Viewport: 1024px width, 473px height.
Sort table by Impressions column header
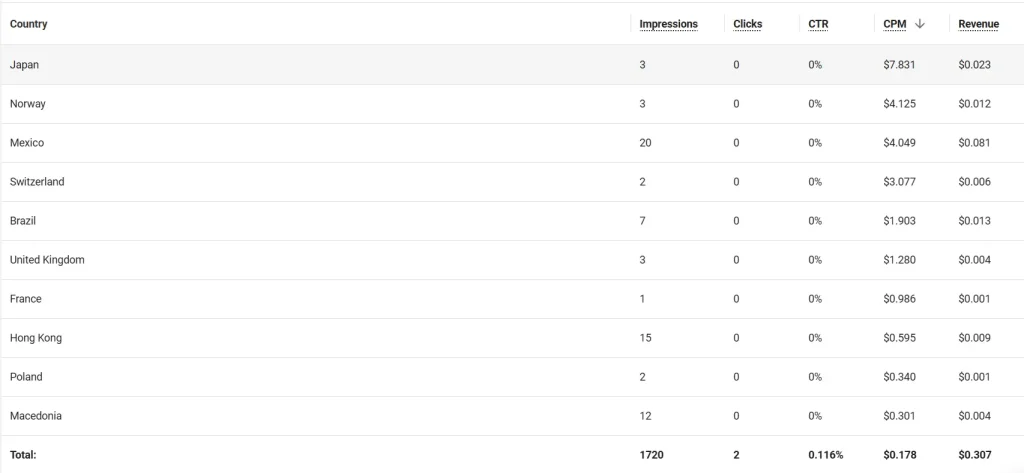(668, 24)
